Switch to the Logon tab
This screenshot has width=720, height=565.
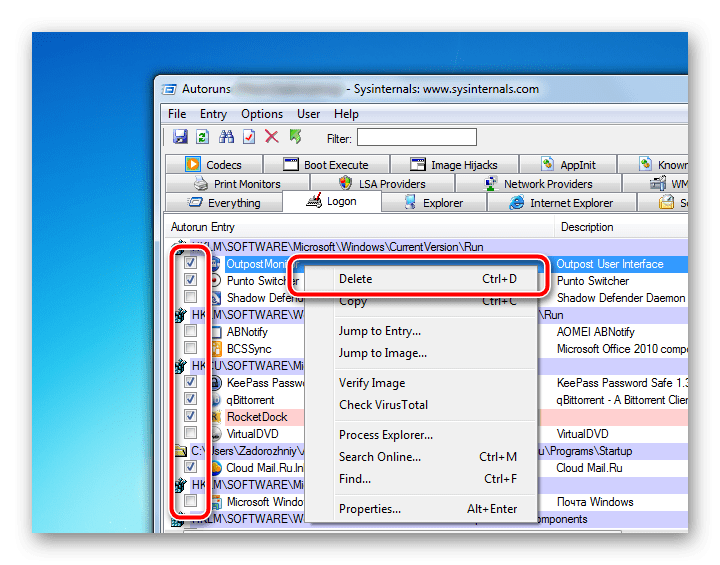point(332,201)
